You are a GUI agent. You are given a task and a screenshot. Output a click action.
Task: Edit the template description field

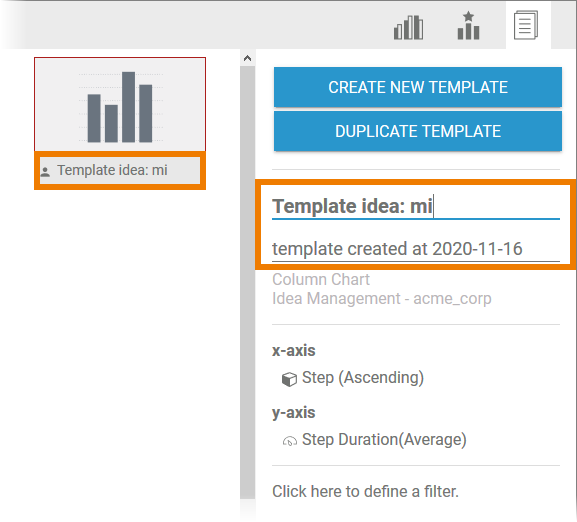click(416, 249)
